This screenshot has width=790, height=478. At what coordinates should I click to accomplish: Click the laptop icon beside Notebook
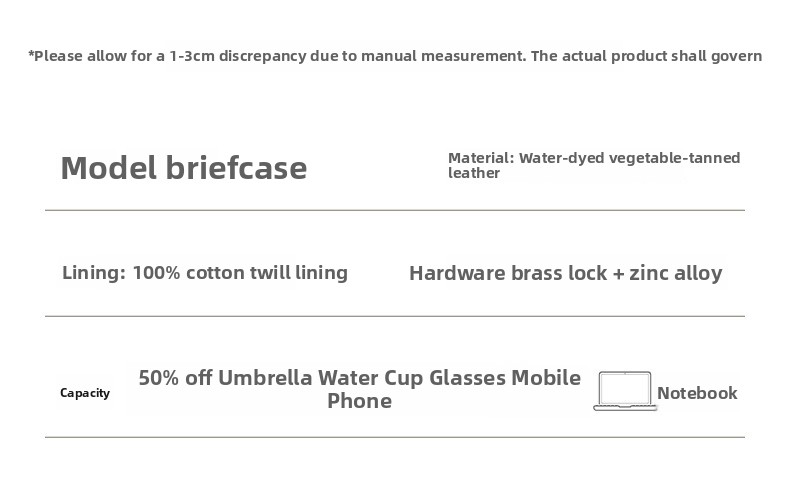[625, 391]
